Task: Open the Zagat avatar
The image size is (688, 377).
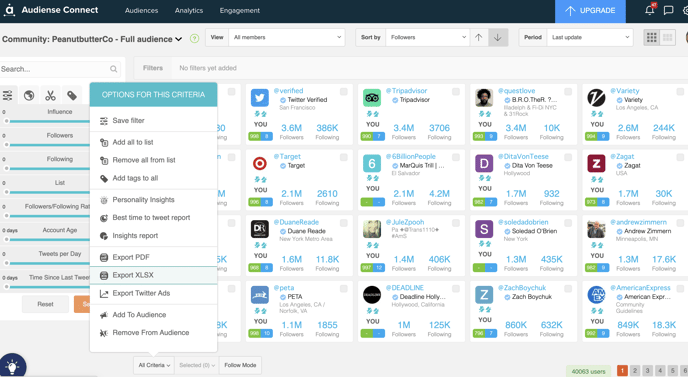Action: (596, 163)
